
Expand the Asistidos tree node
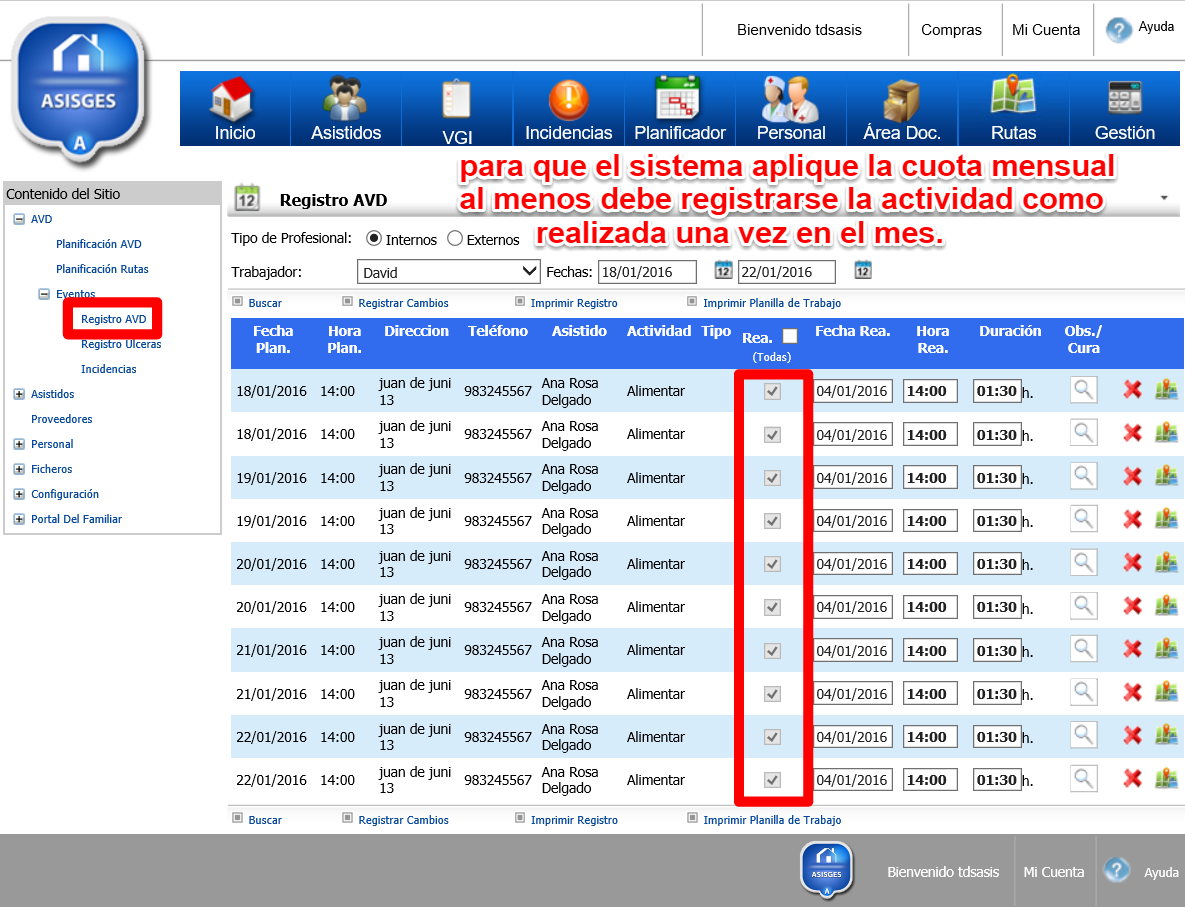click(x=19, y=394)
